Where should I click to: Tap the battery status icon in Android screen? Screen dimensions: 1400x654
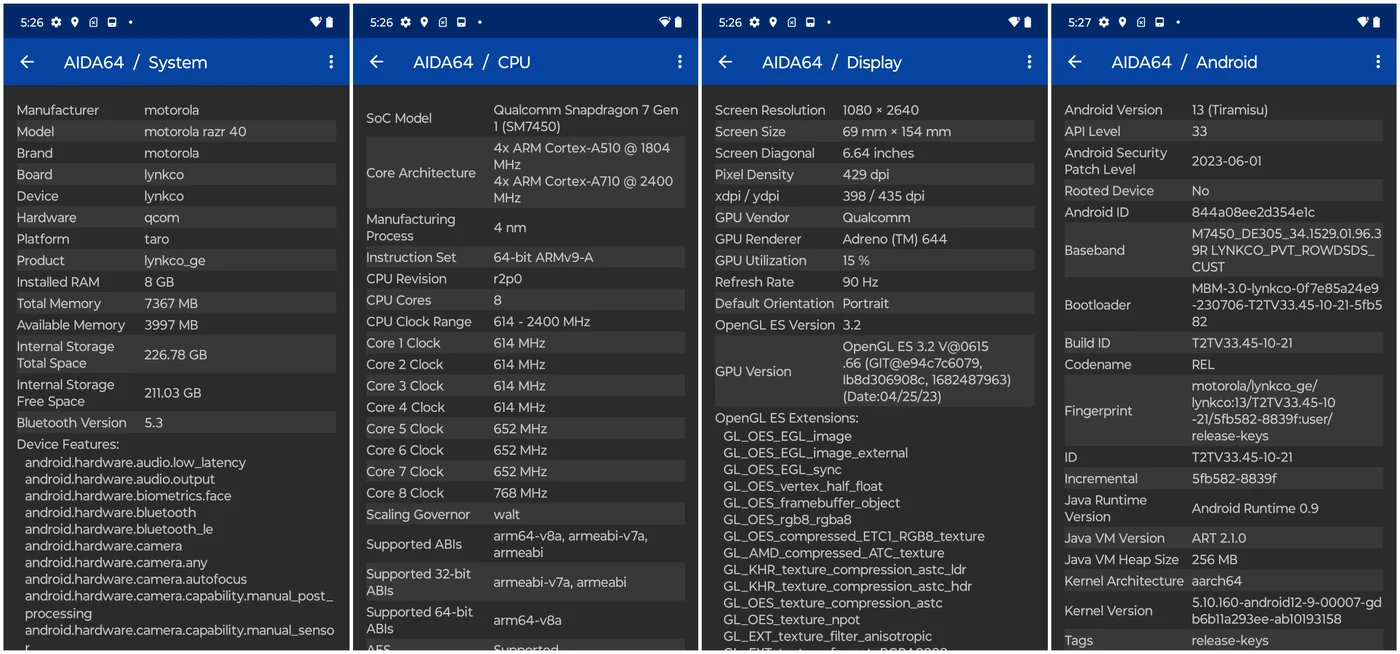[1376, 22]
